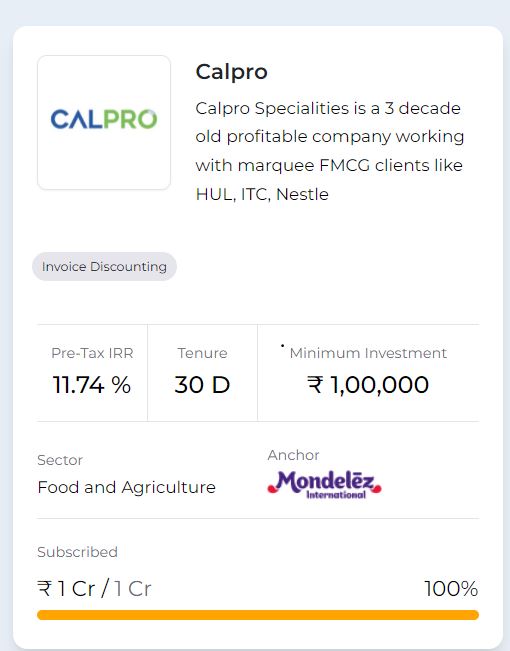Click the Calpro Specialities description paragraph
This screenshot has height=651, width=510.
coord(330,151)
